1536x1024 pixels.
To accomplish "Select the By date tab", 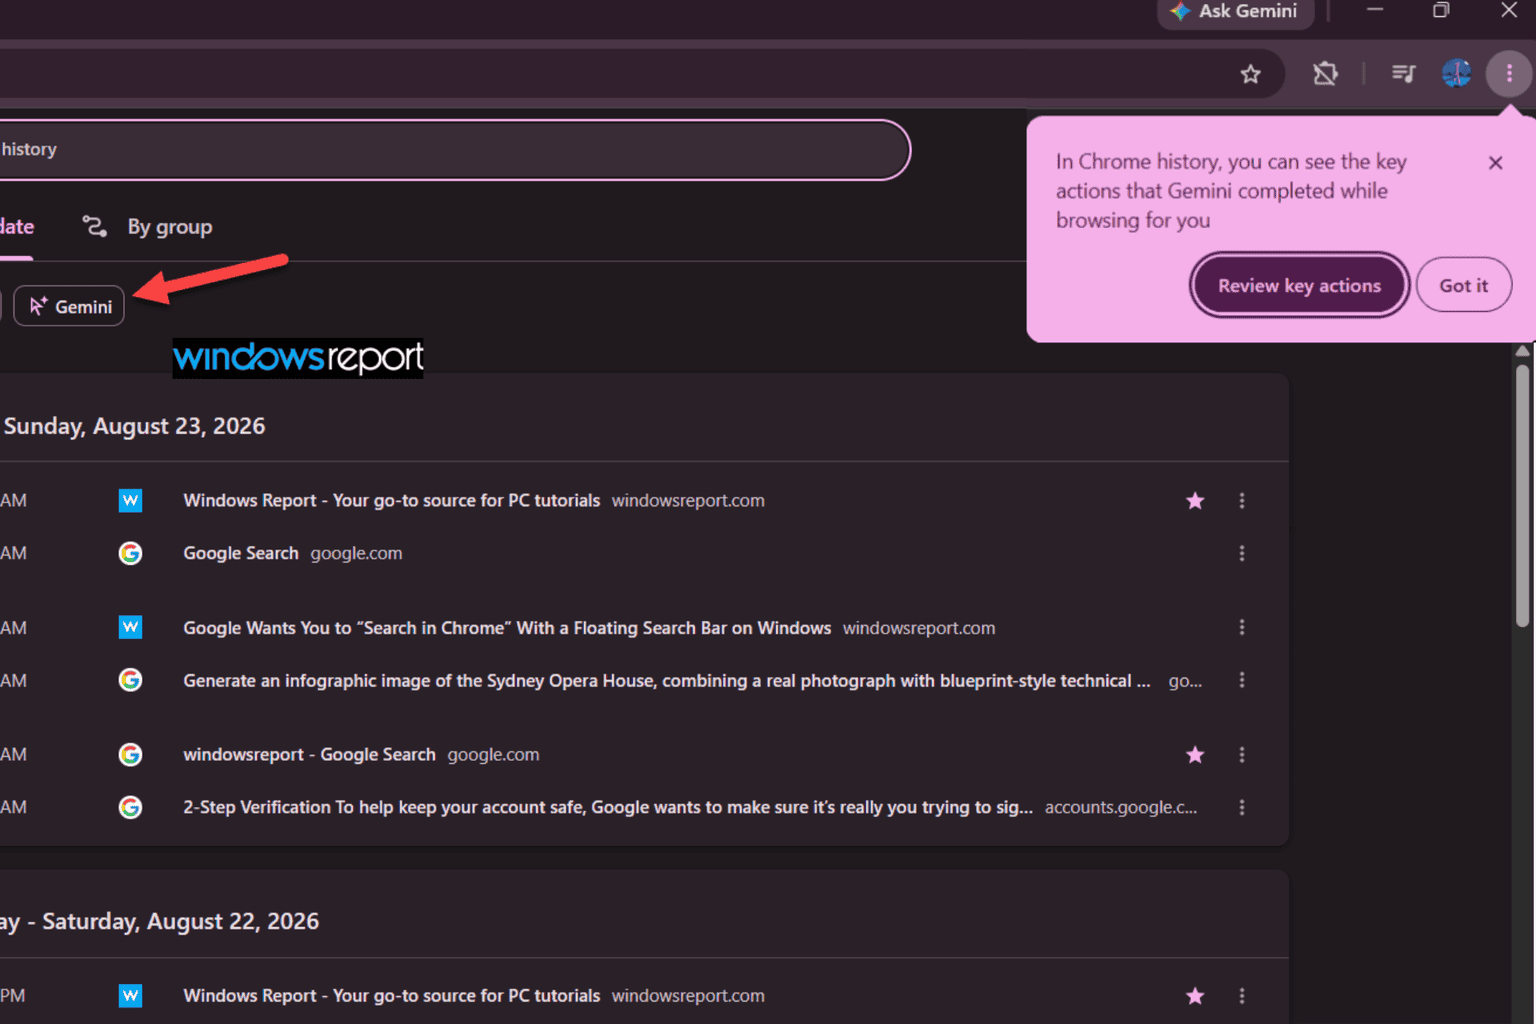I will tap(17, 227).
